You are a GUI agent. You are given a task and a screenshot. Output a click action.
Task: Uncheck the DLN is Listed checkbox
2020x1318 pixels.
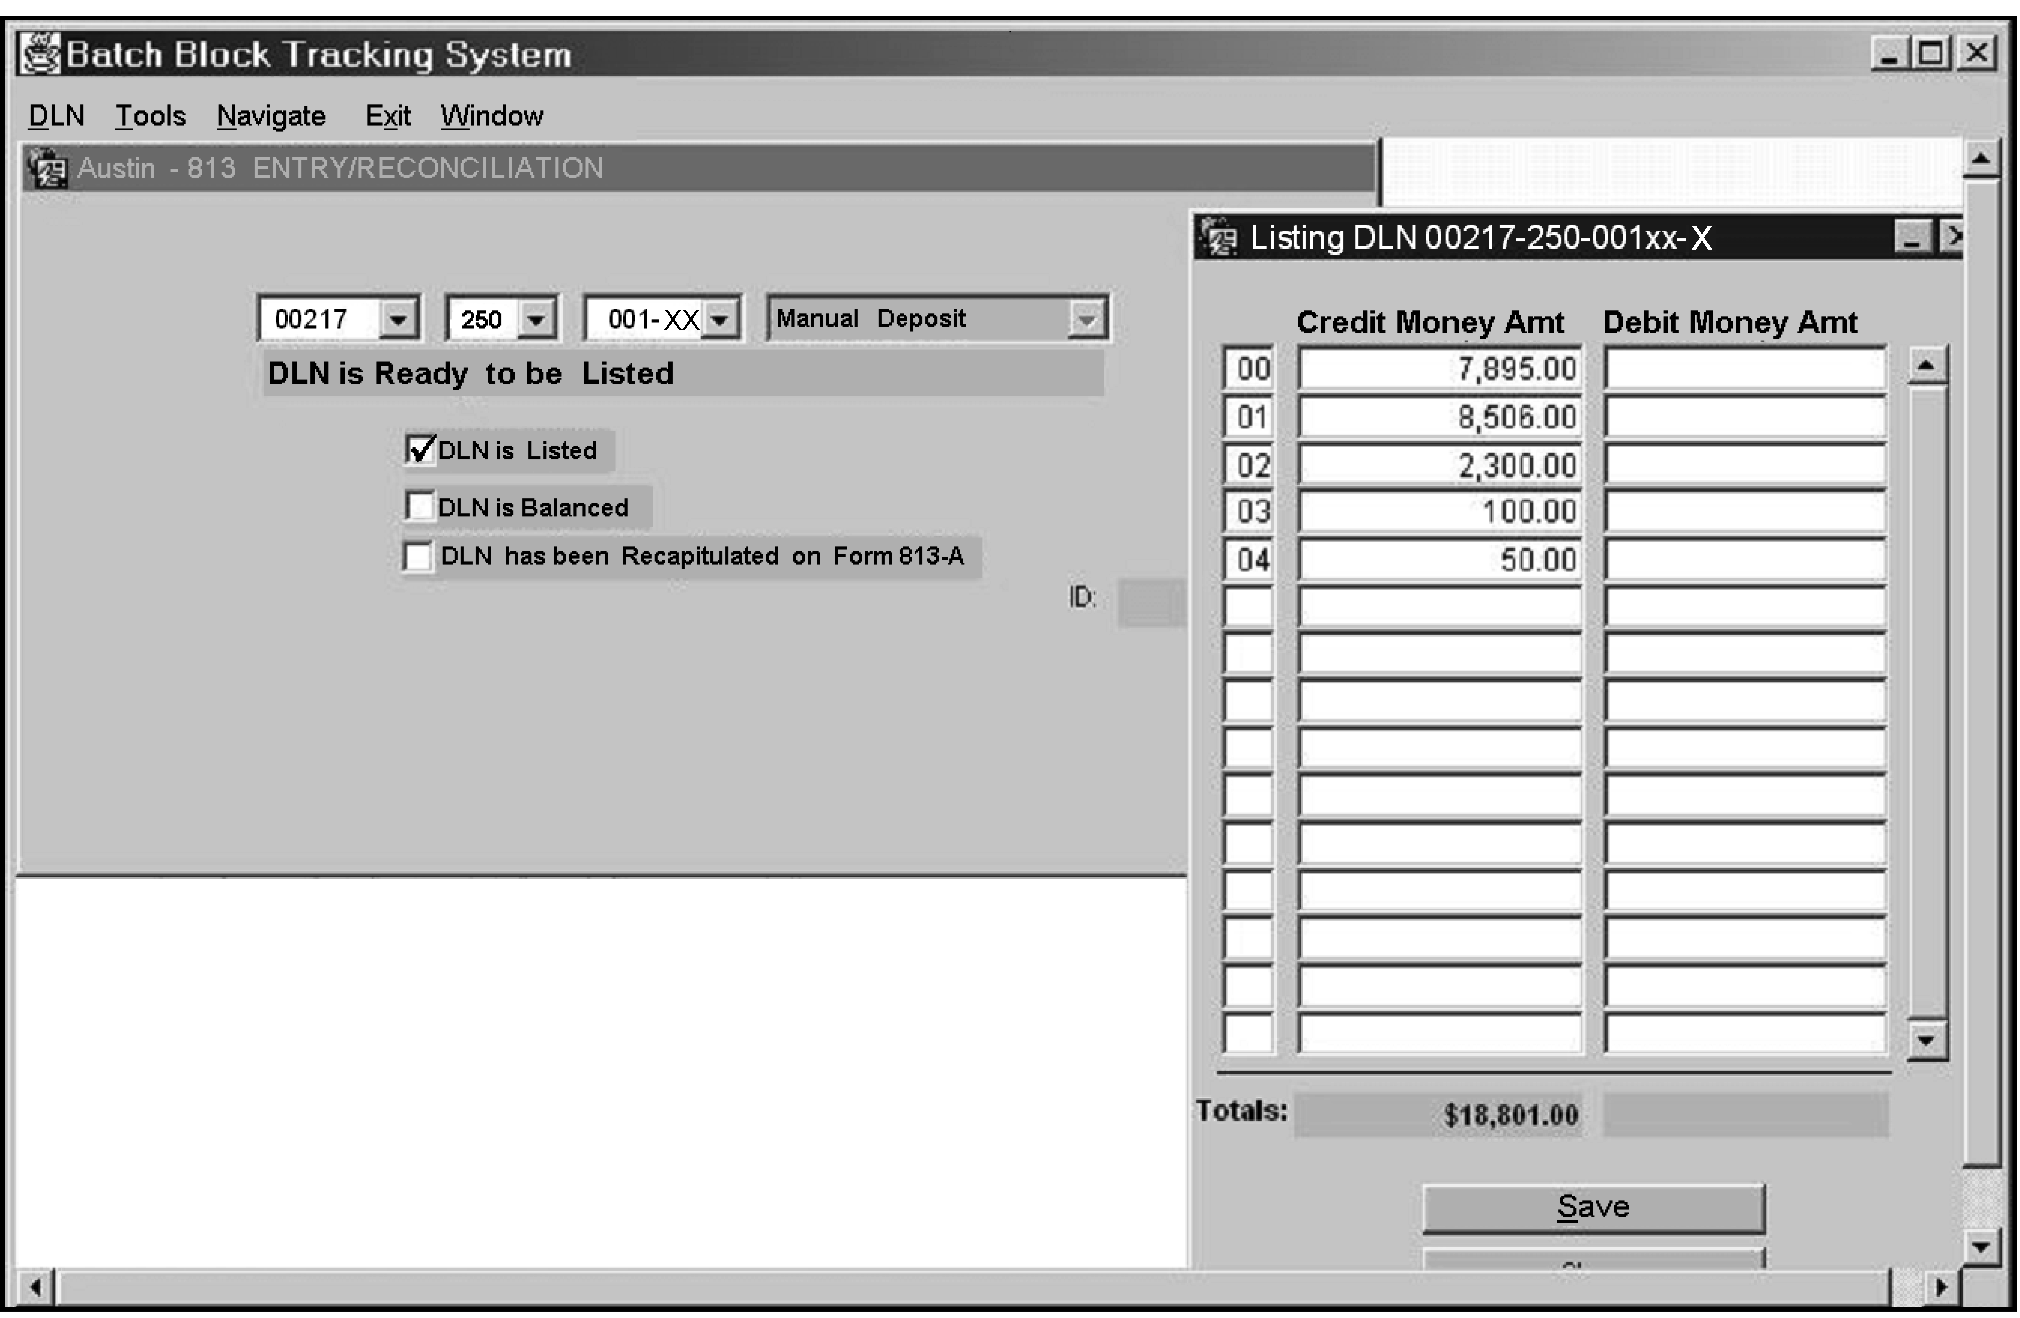point(420,449)
